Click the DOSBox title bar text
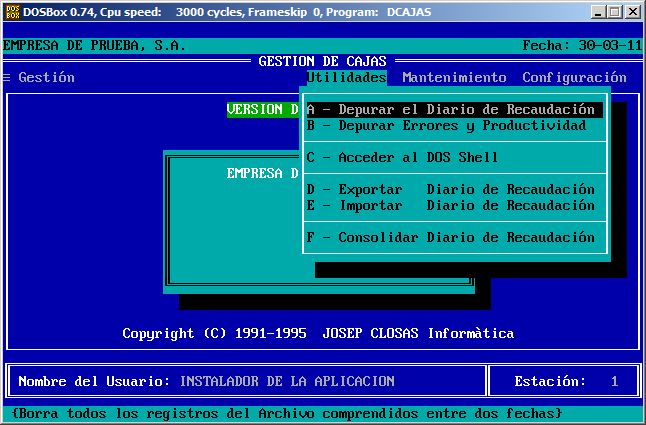The height and width of the screenshot is (425, 646). tap(227, 12)
